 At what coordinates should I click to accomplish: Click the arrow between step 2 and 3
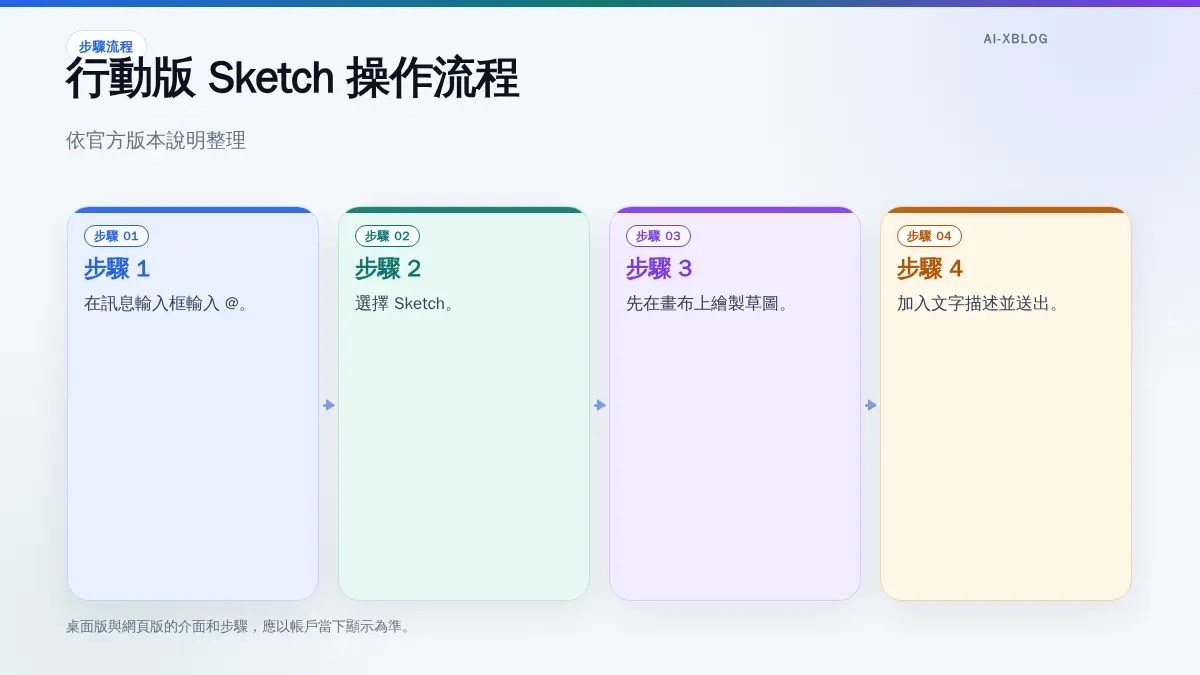(x=600, y=405)
